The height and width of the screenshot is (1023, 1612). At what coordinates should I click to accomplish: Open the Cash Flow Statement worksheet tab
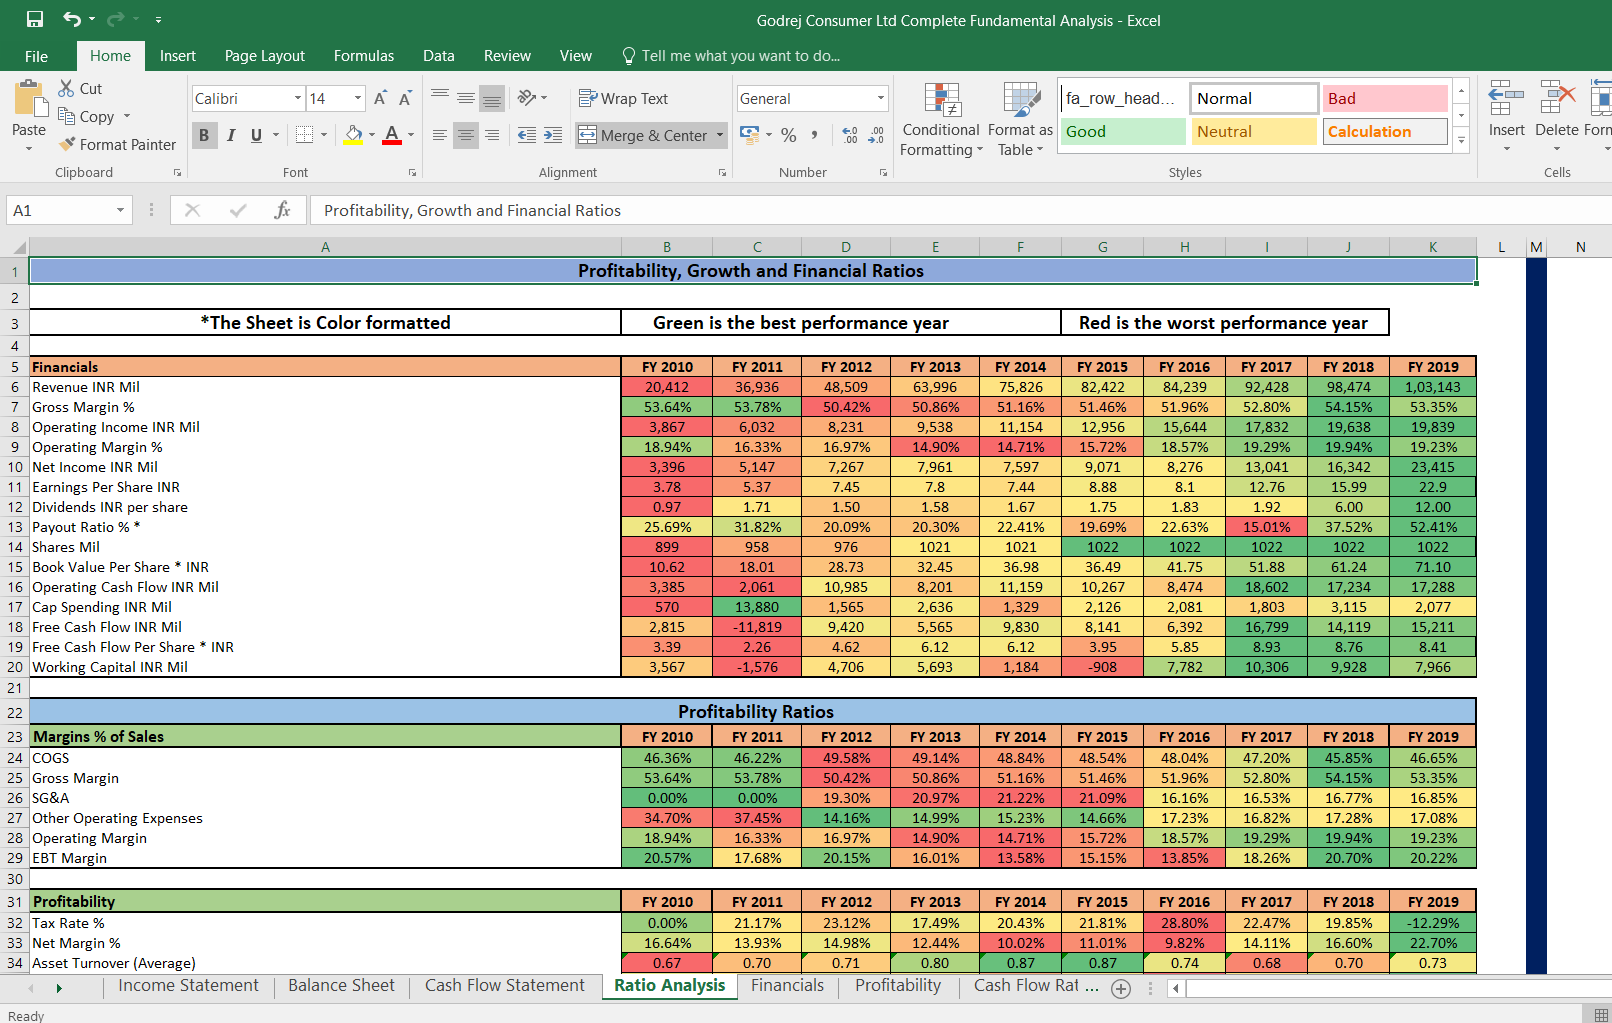(x=505, y=986)
